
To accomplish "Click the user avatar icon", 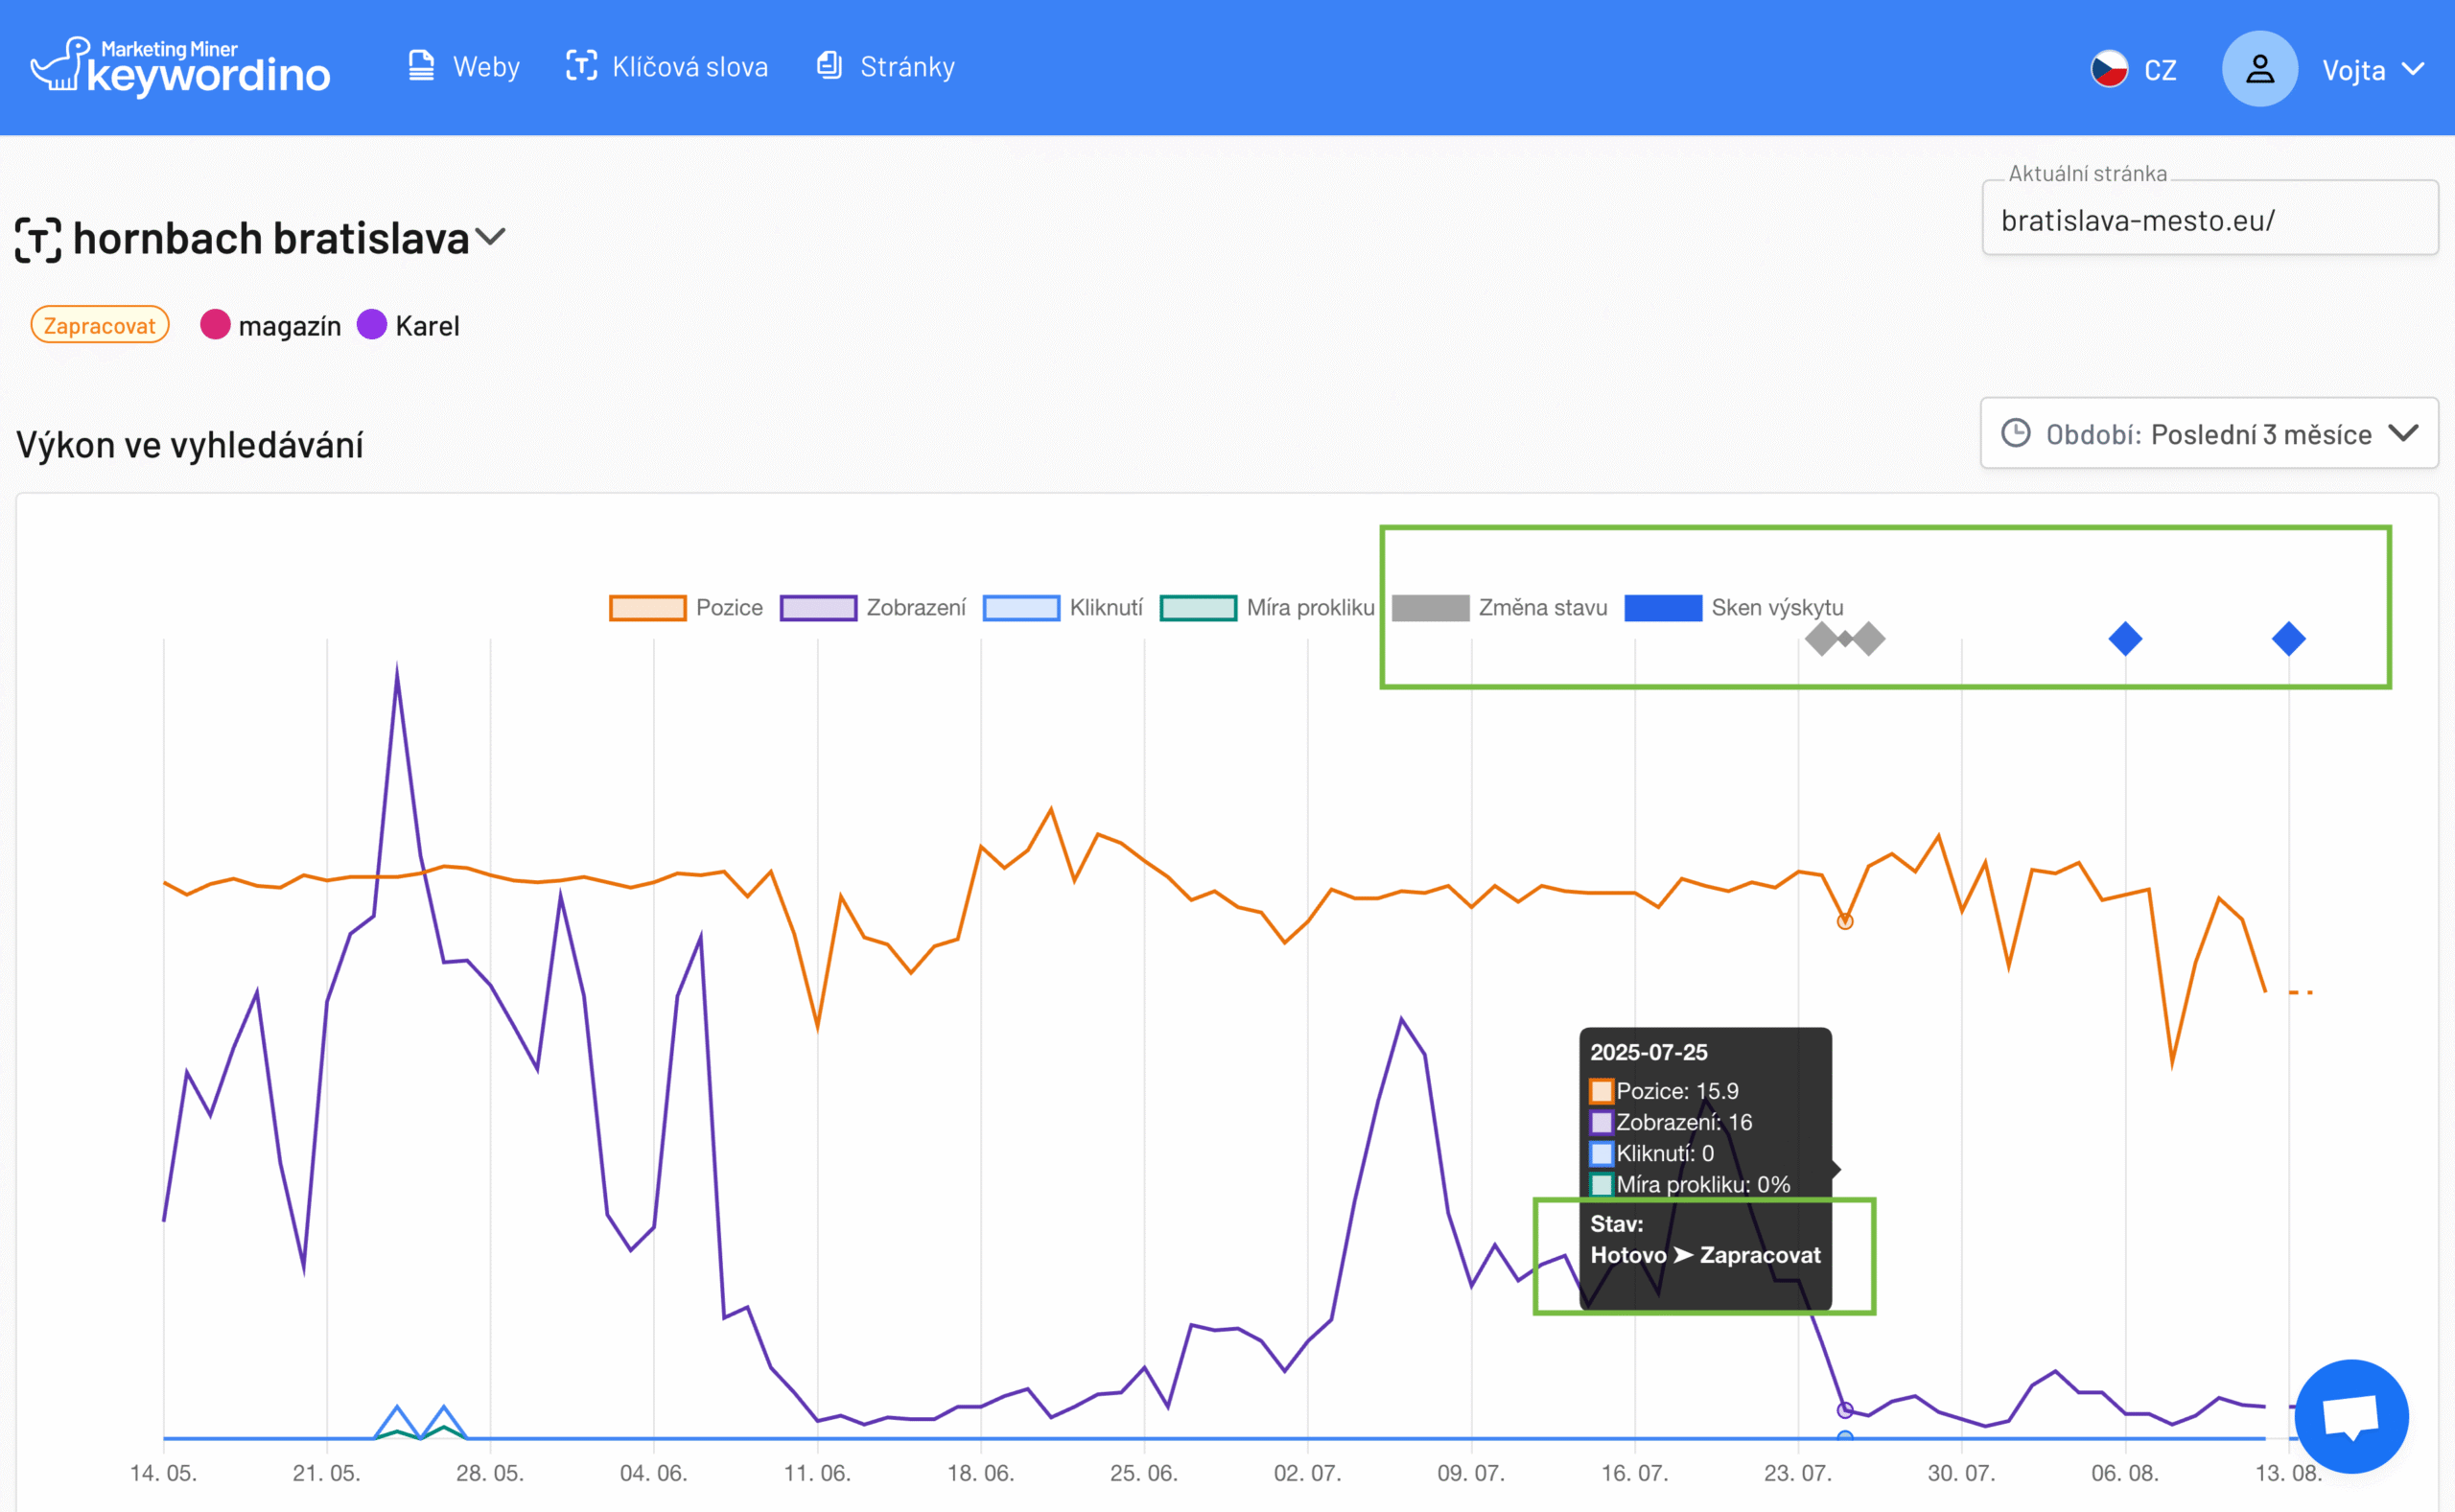I will [x=2259, y=69].
